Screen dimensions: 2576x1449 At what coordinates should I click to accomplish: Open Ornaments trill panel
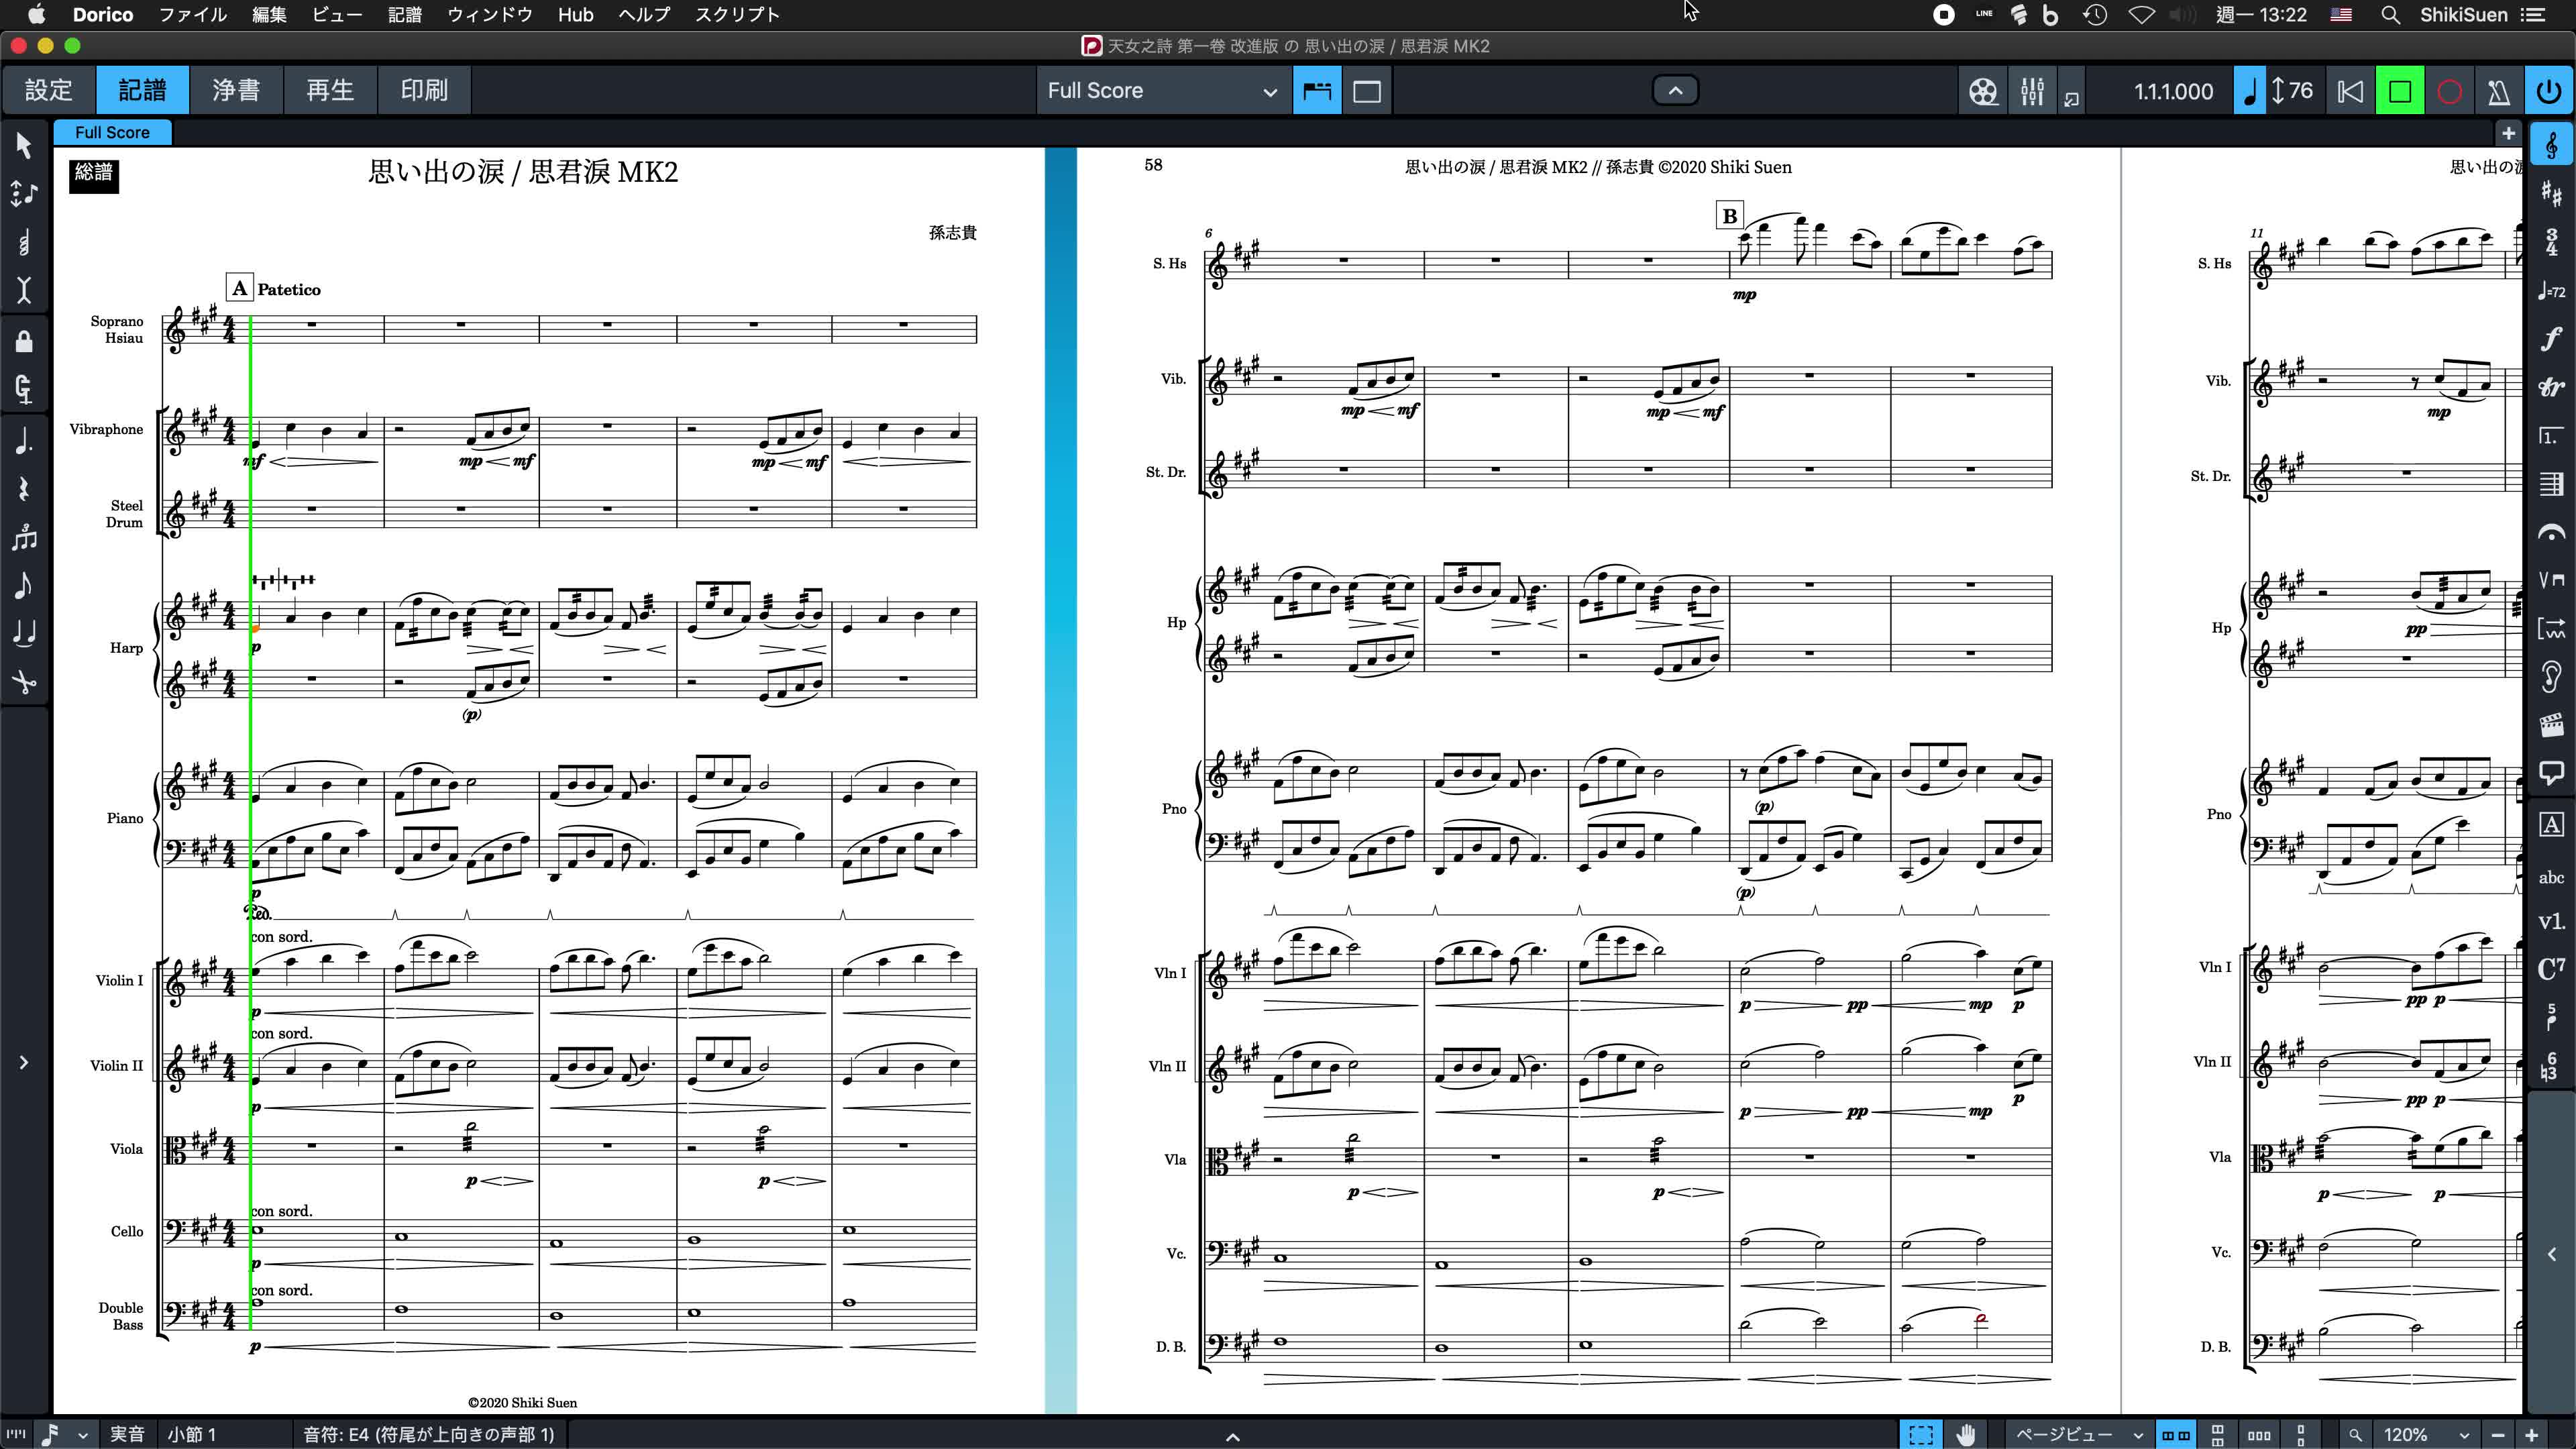(x=2552, y=387)
